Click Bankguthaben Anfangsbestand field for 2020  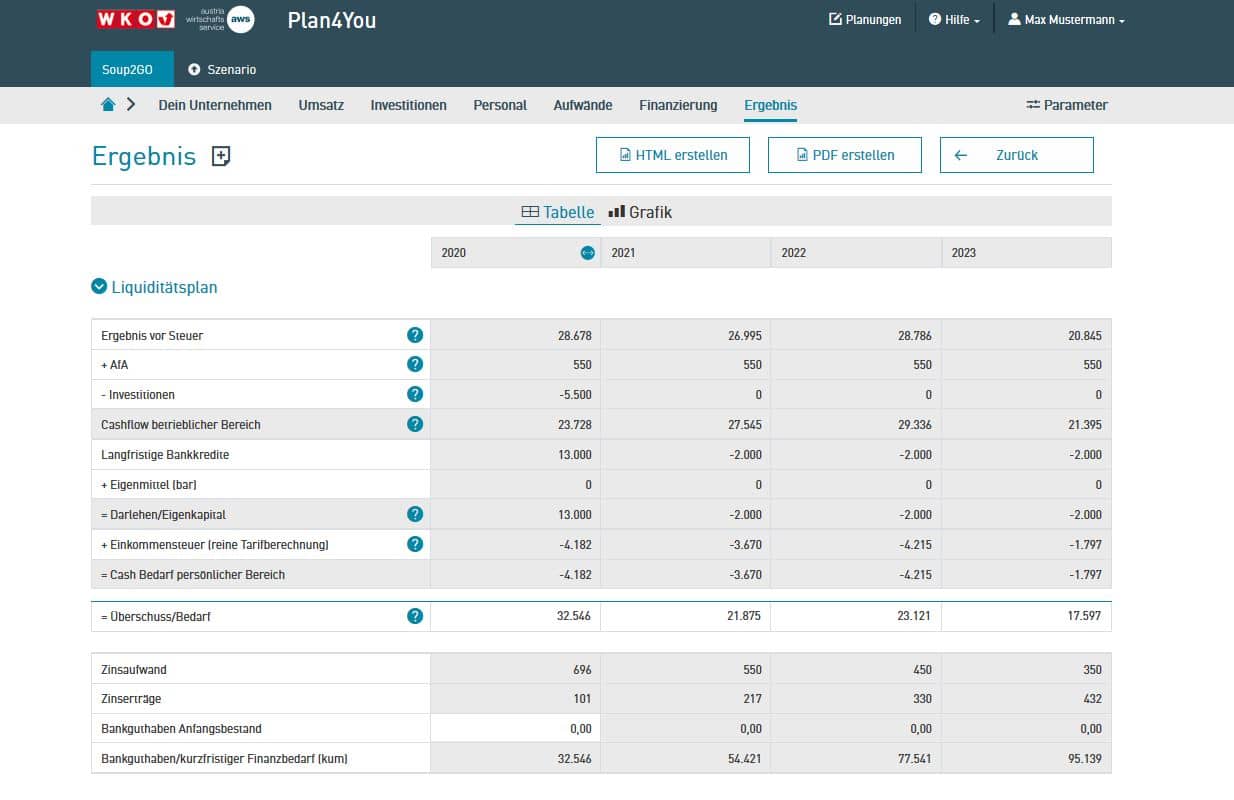515,729
